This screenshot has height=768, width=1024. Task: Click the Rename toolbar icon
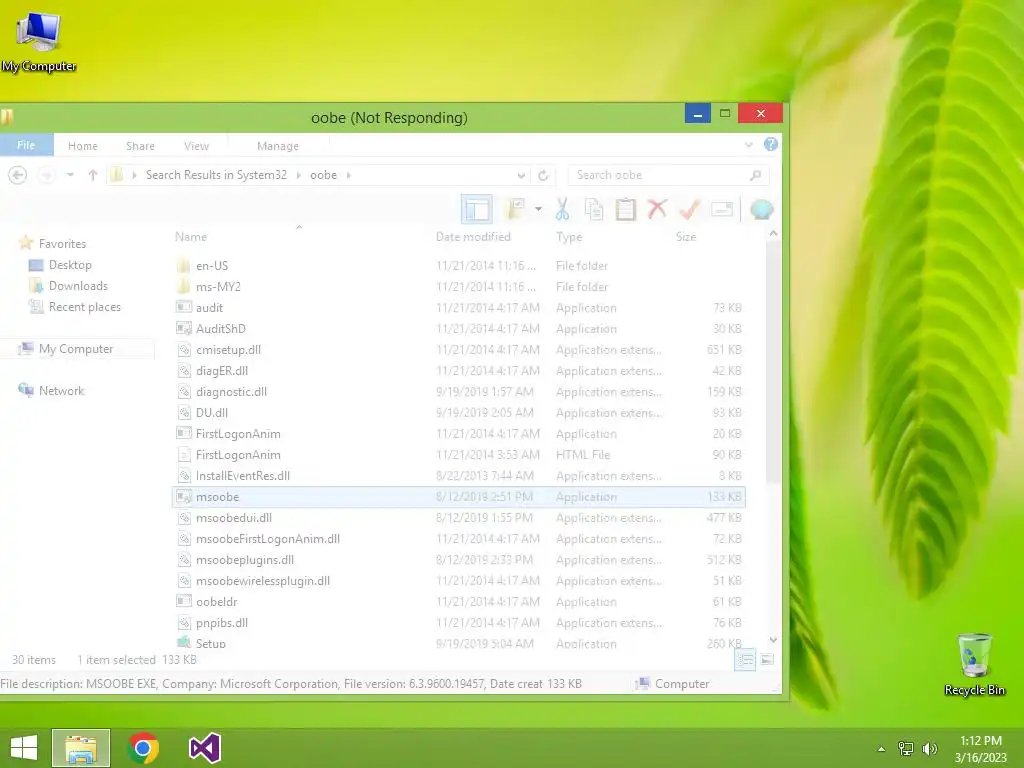click(x=722, y=210)
